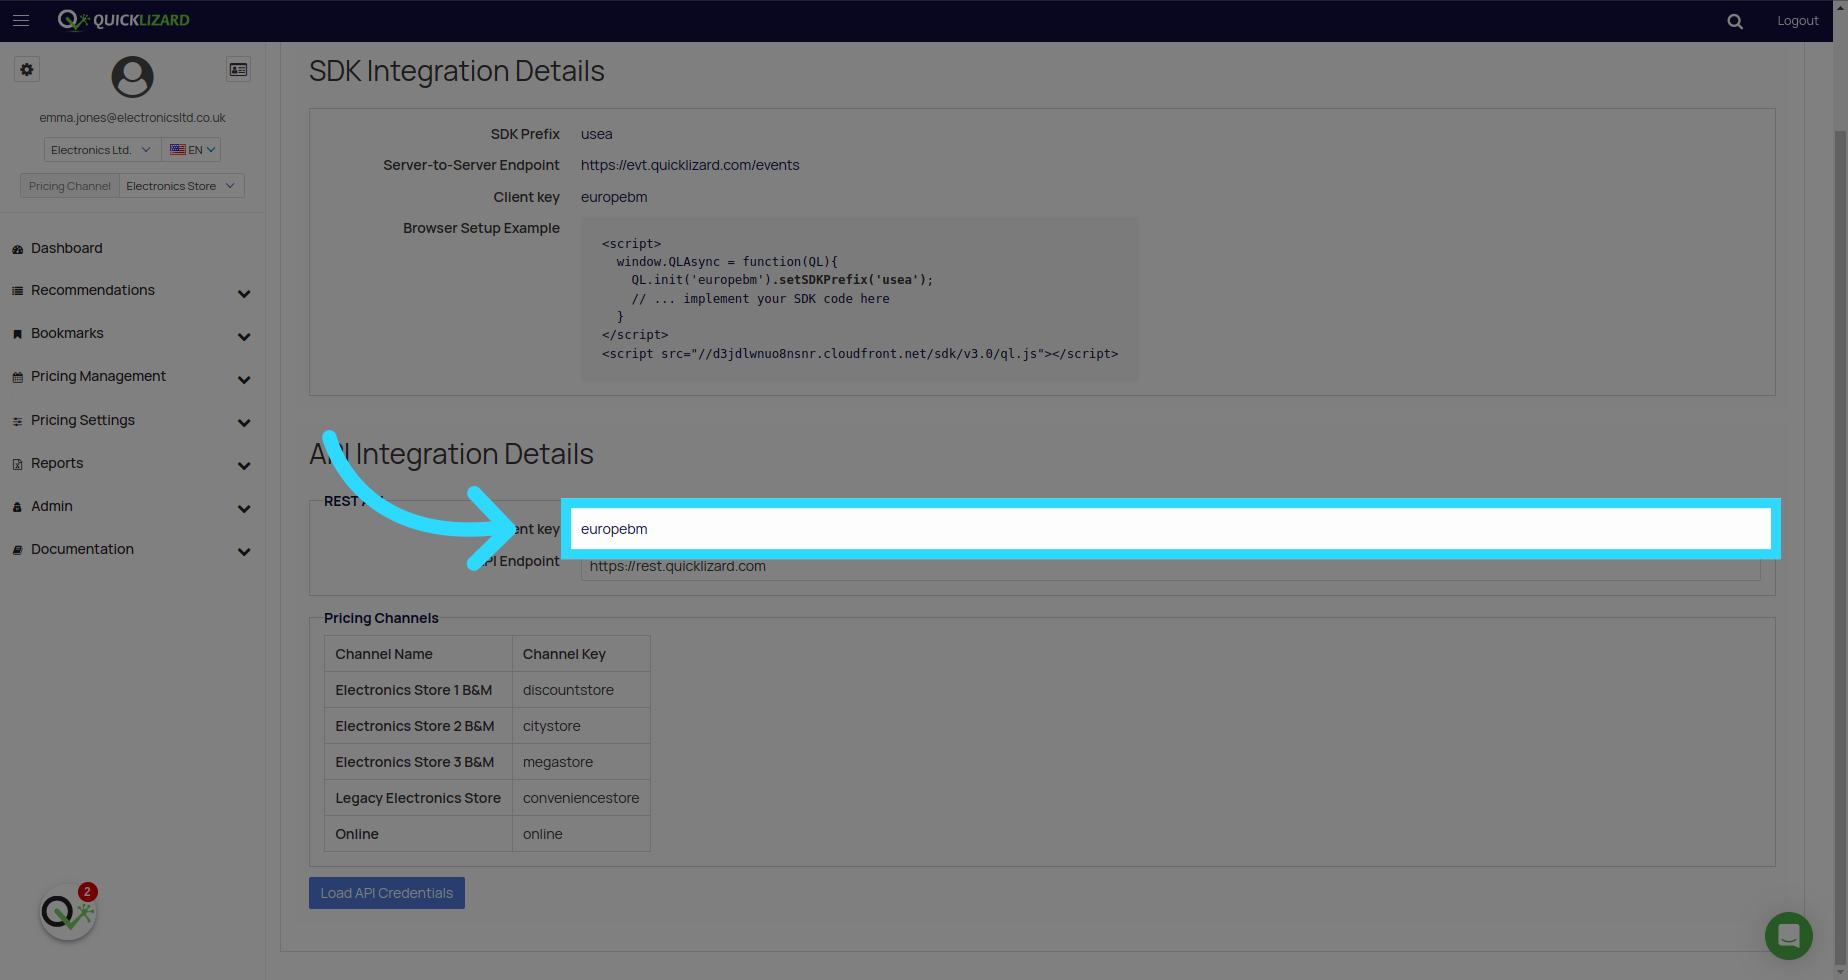Click the Pricing Channel label
The image size is (1848, 980).
point(70,186)
